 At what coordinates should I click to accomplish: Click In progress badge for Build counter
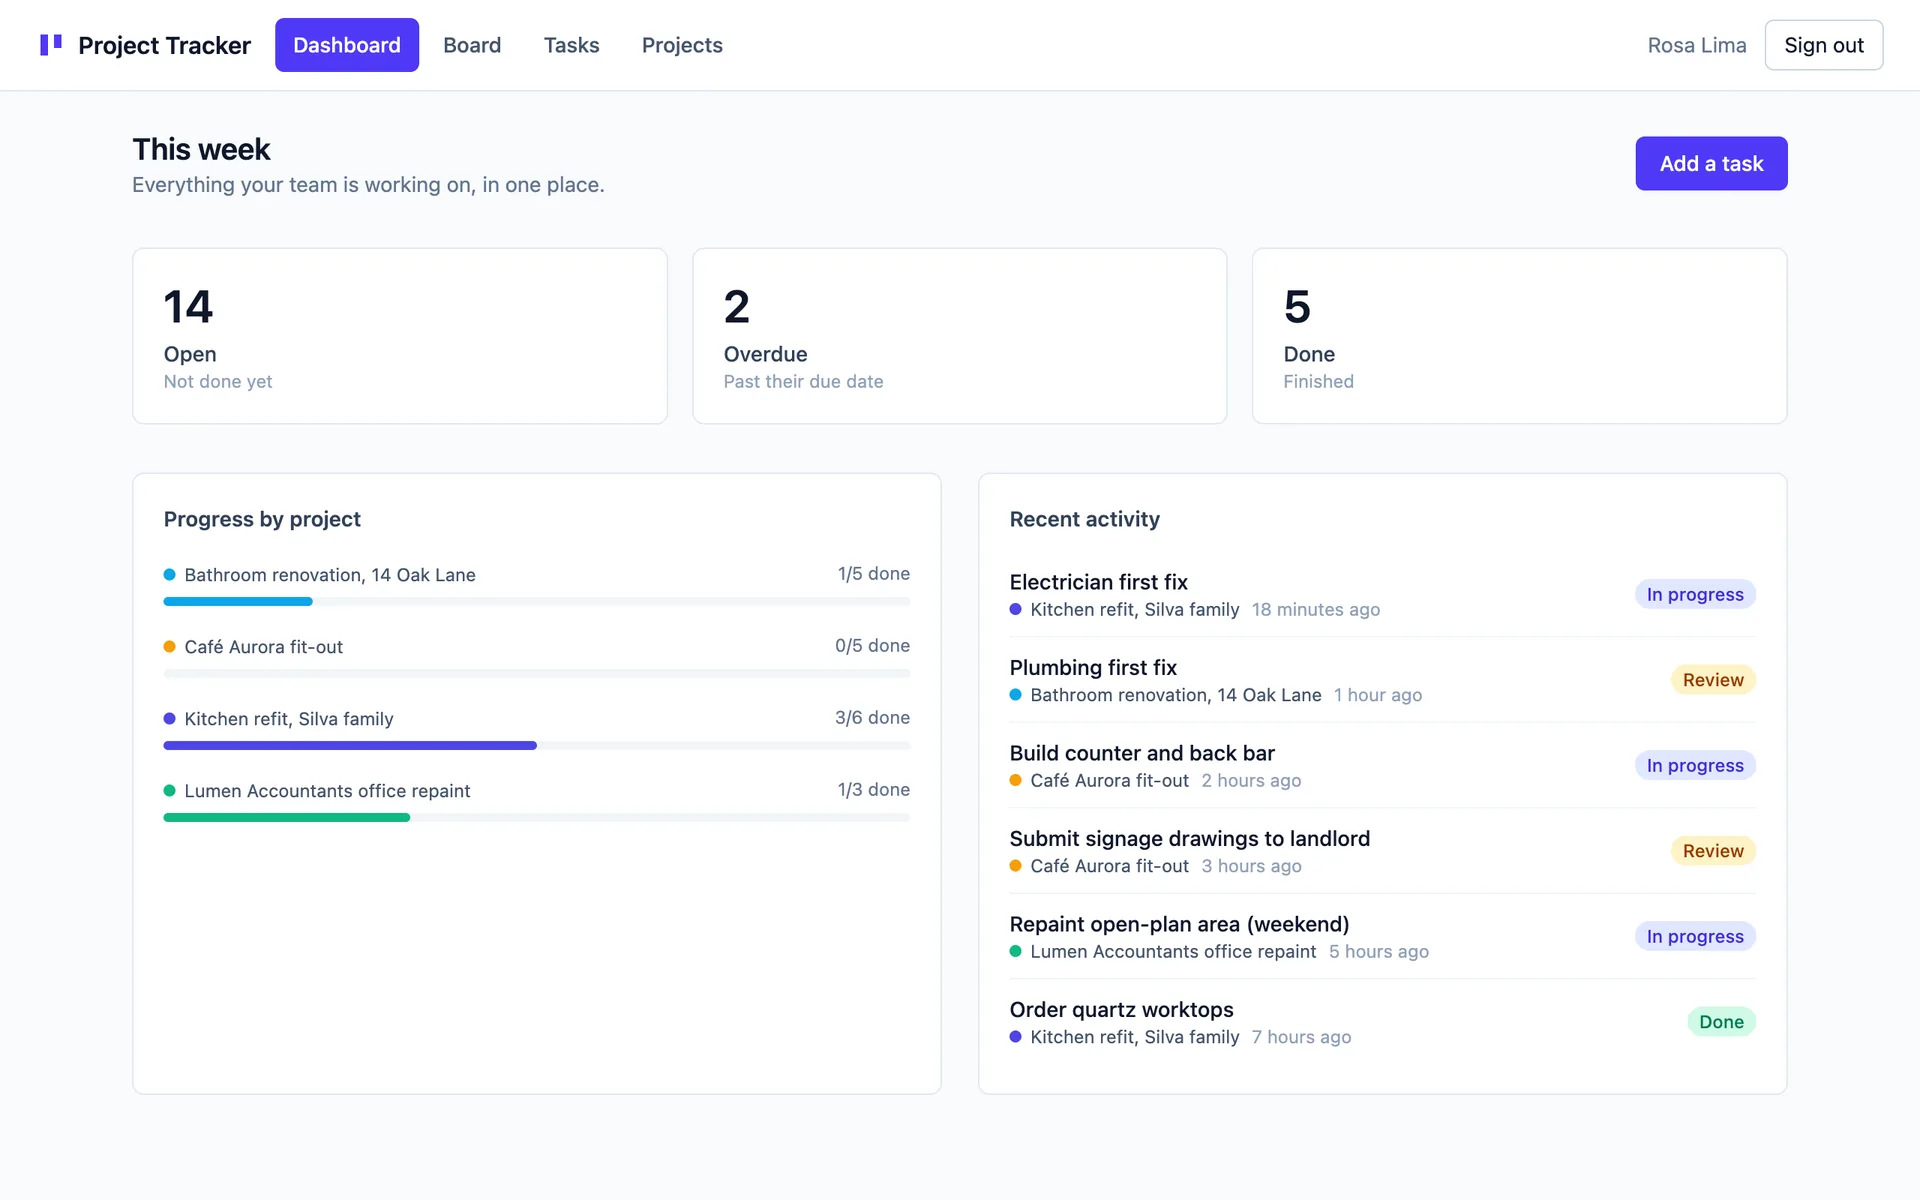pos(1695,765)
